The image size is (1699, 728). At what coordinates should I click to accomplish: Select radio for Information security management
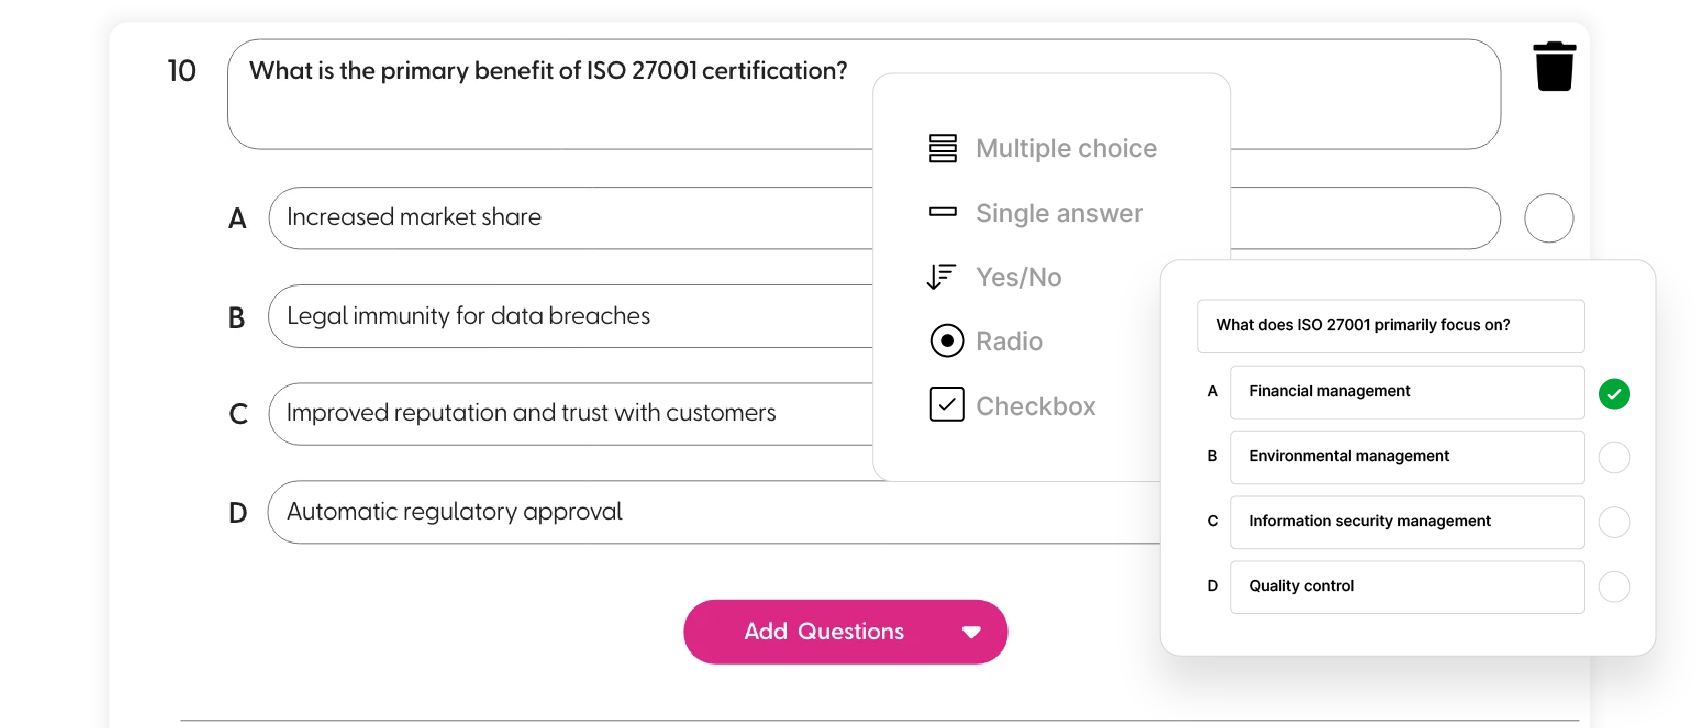1614,522
